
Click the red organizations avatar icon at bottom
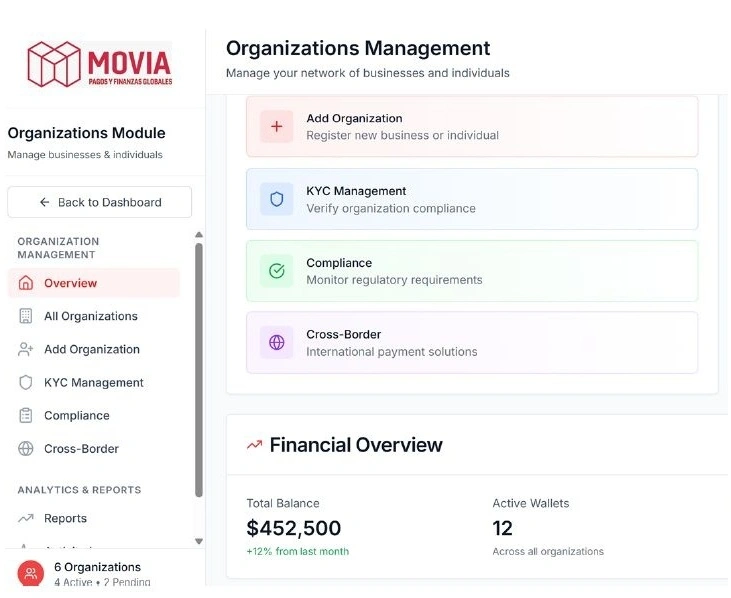pos(31,573)
